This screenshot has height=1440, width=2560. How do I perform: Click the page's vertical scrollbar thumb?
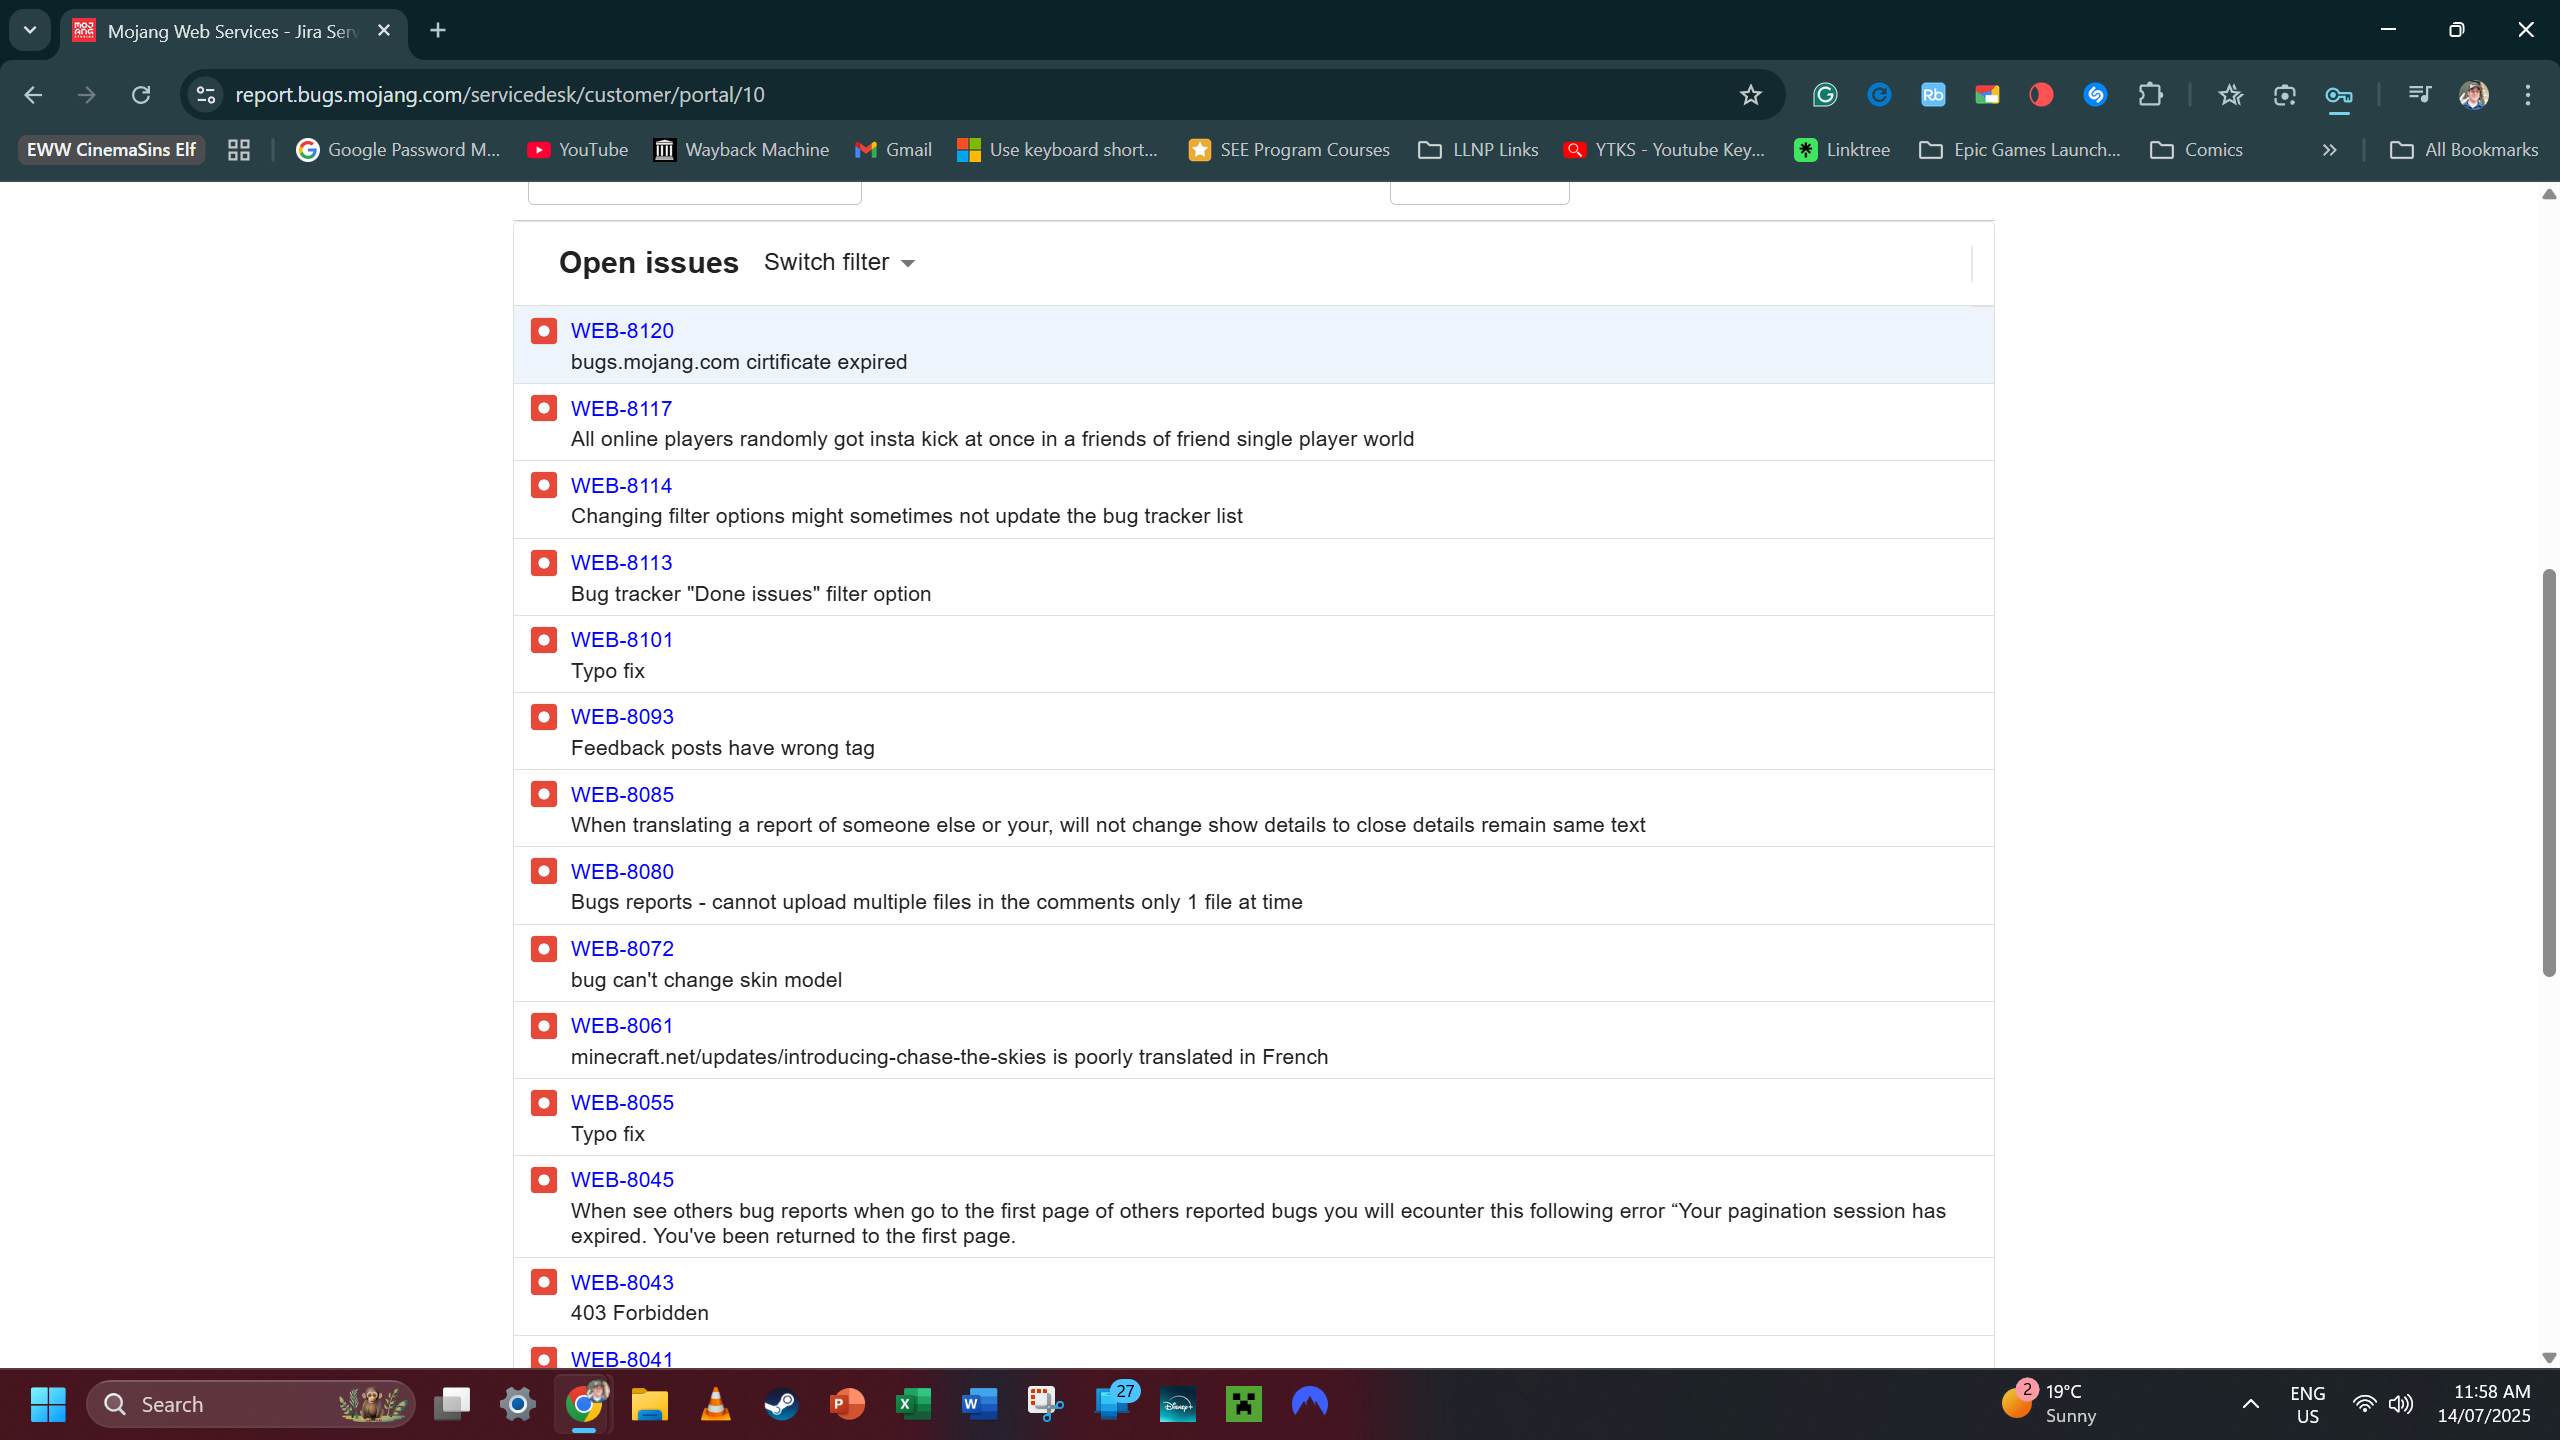coord(2548,770)
